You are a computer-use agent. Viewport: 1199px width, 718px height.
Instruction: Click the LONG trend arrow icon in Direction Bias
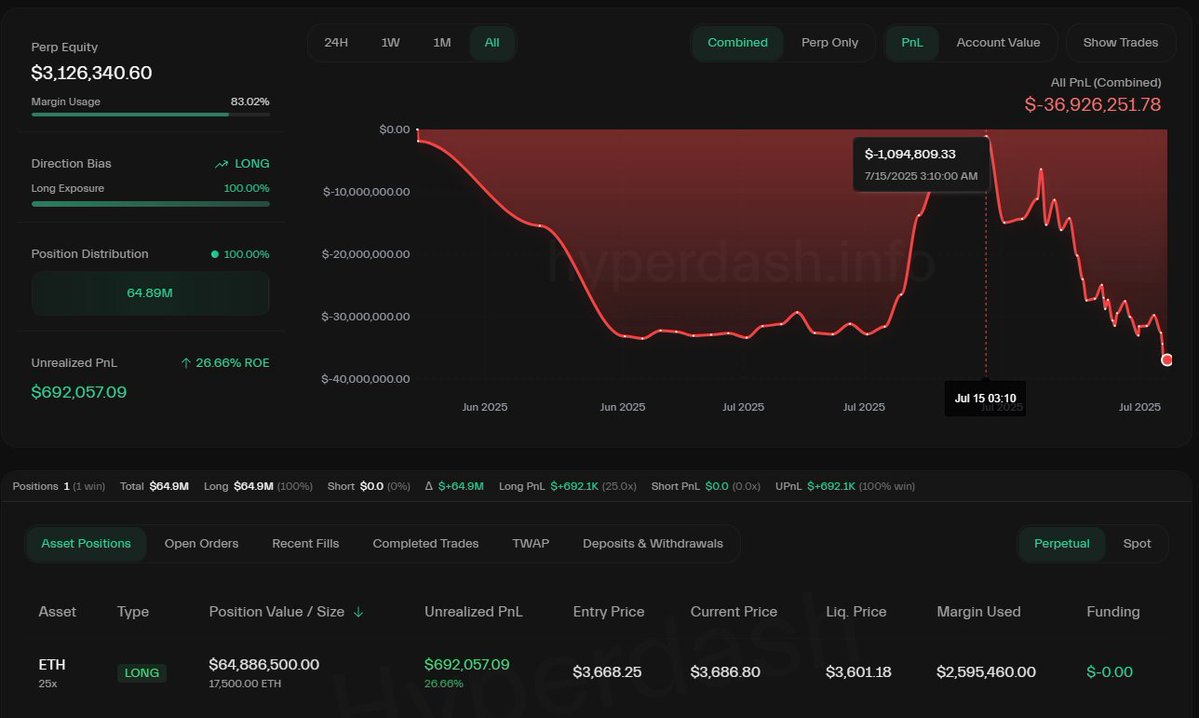pos(222,164)
